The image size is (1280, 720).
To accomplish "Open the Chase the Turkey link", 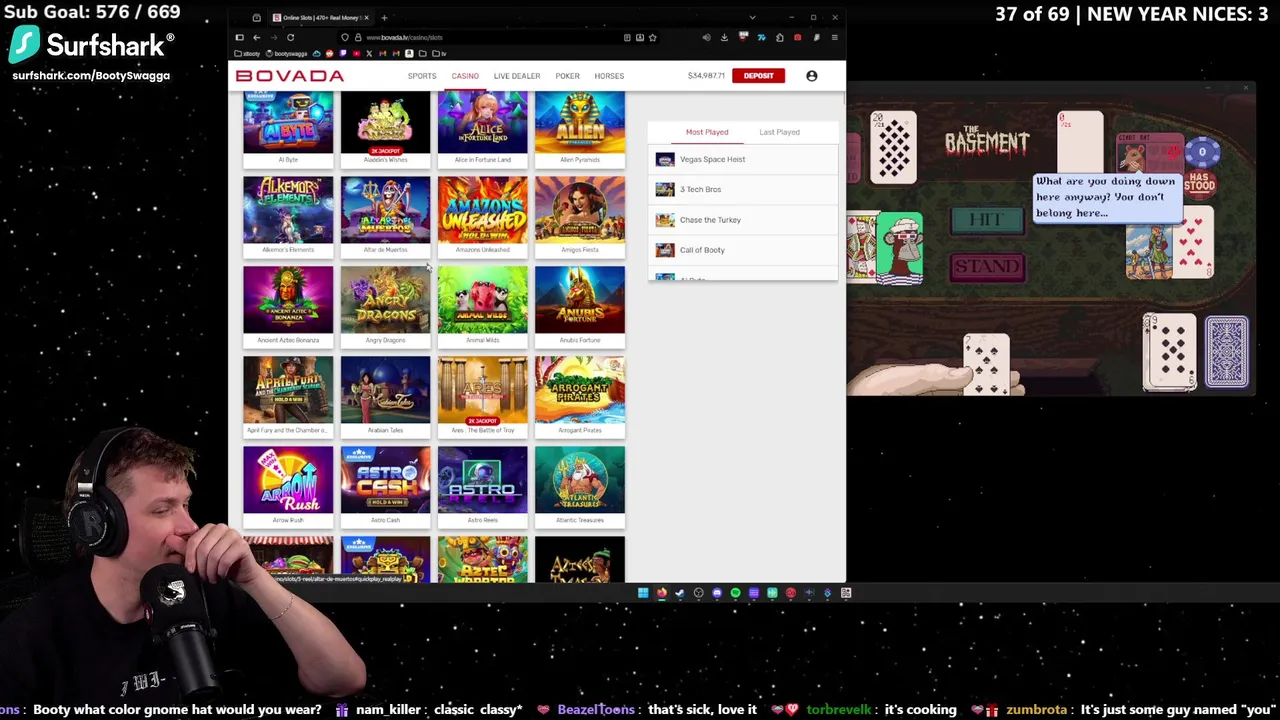I will (x=710, y=220).
